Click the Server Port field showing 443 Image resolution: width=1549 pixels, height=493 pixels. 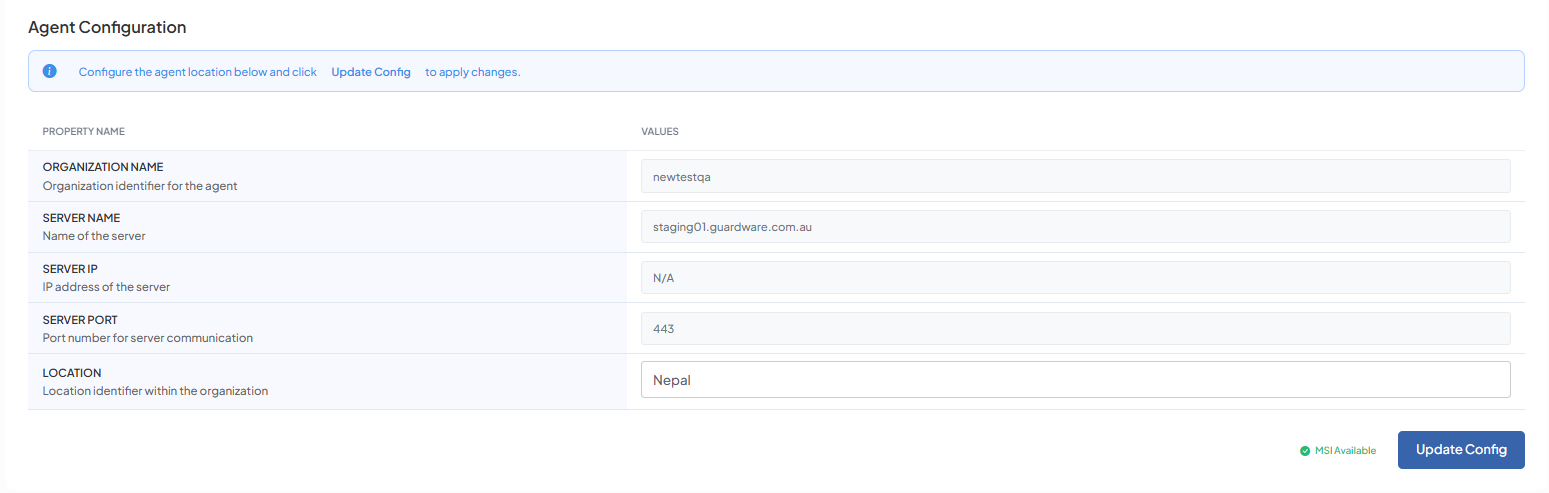(1075, 329)
